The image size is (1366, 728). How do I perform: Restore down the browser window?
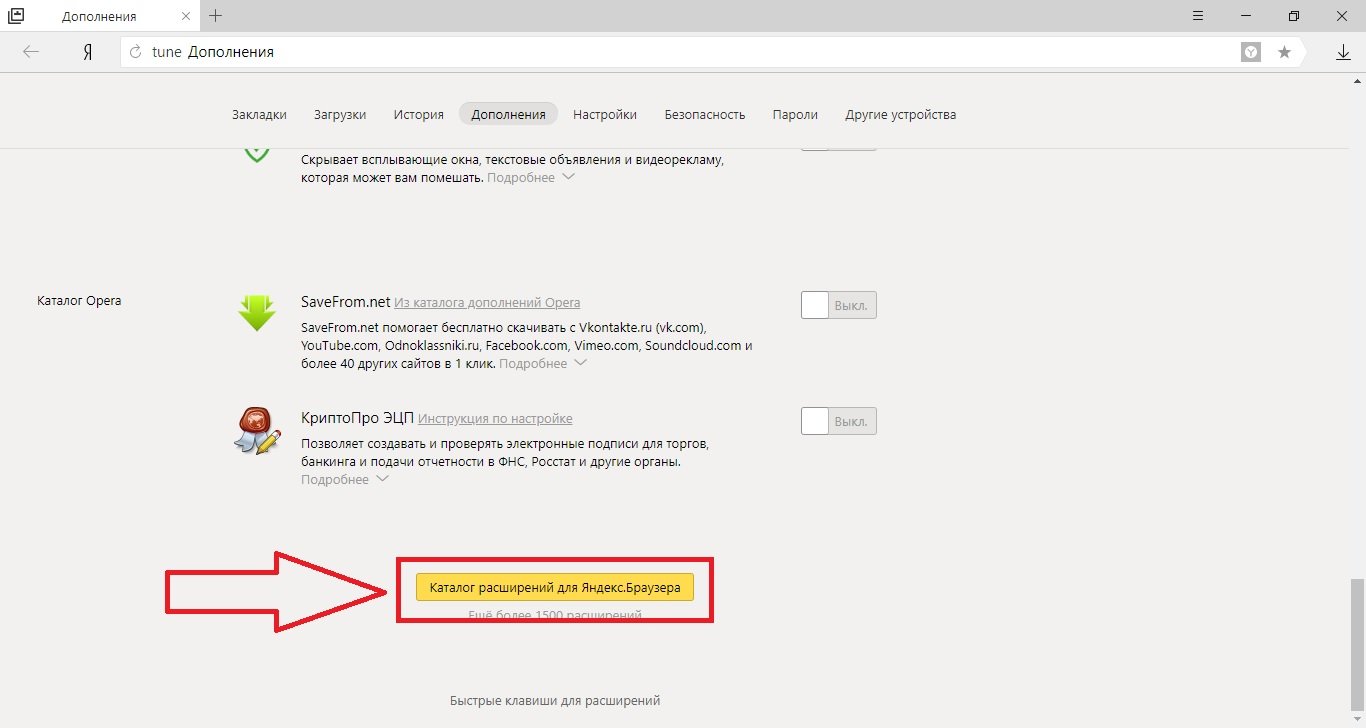1294,16
